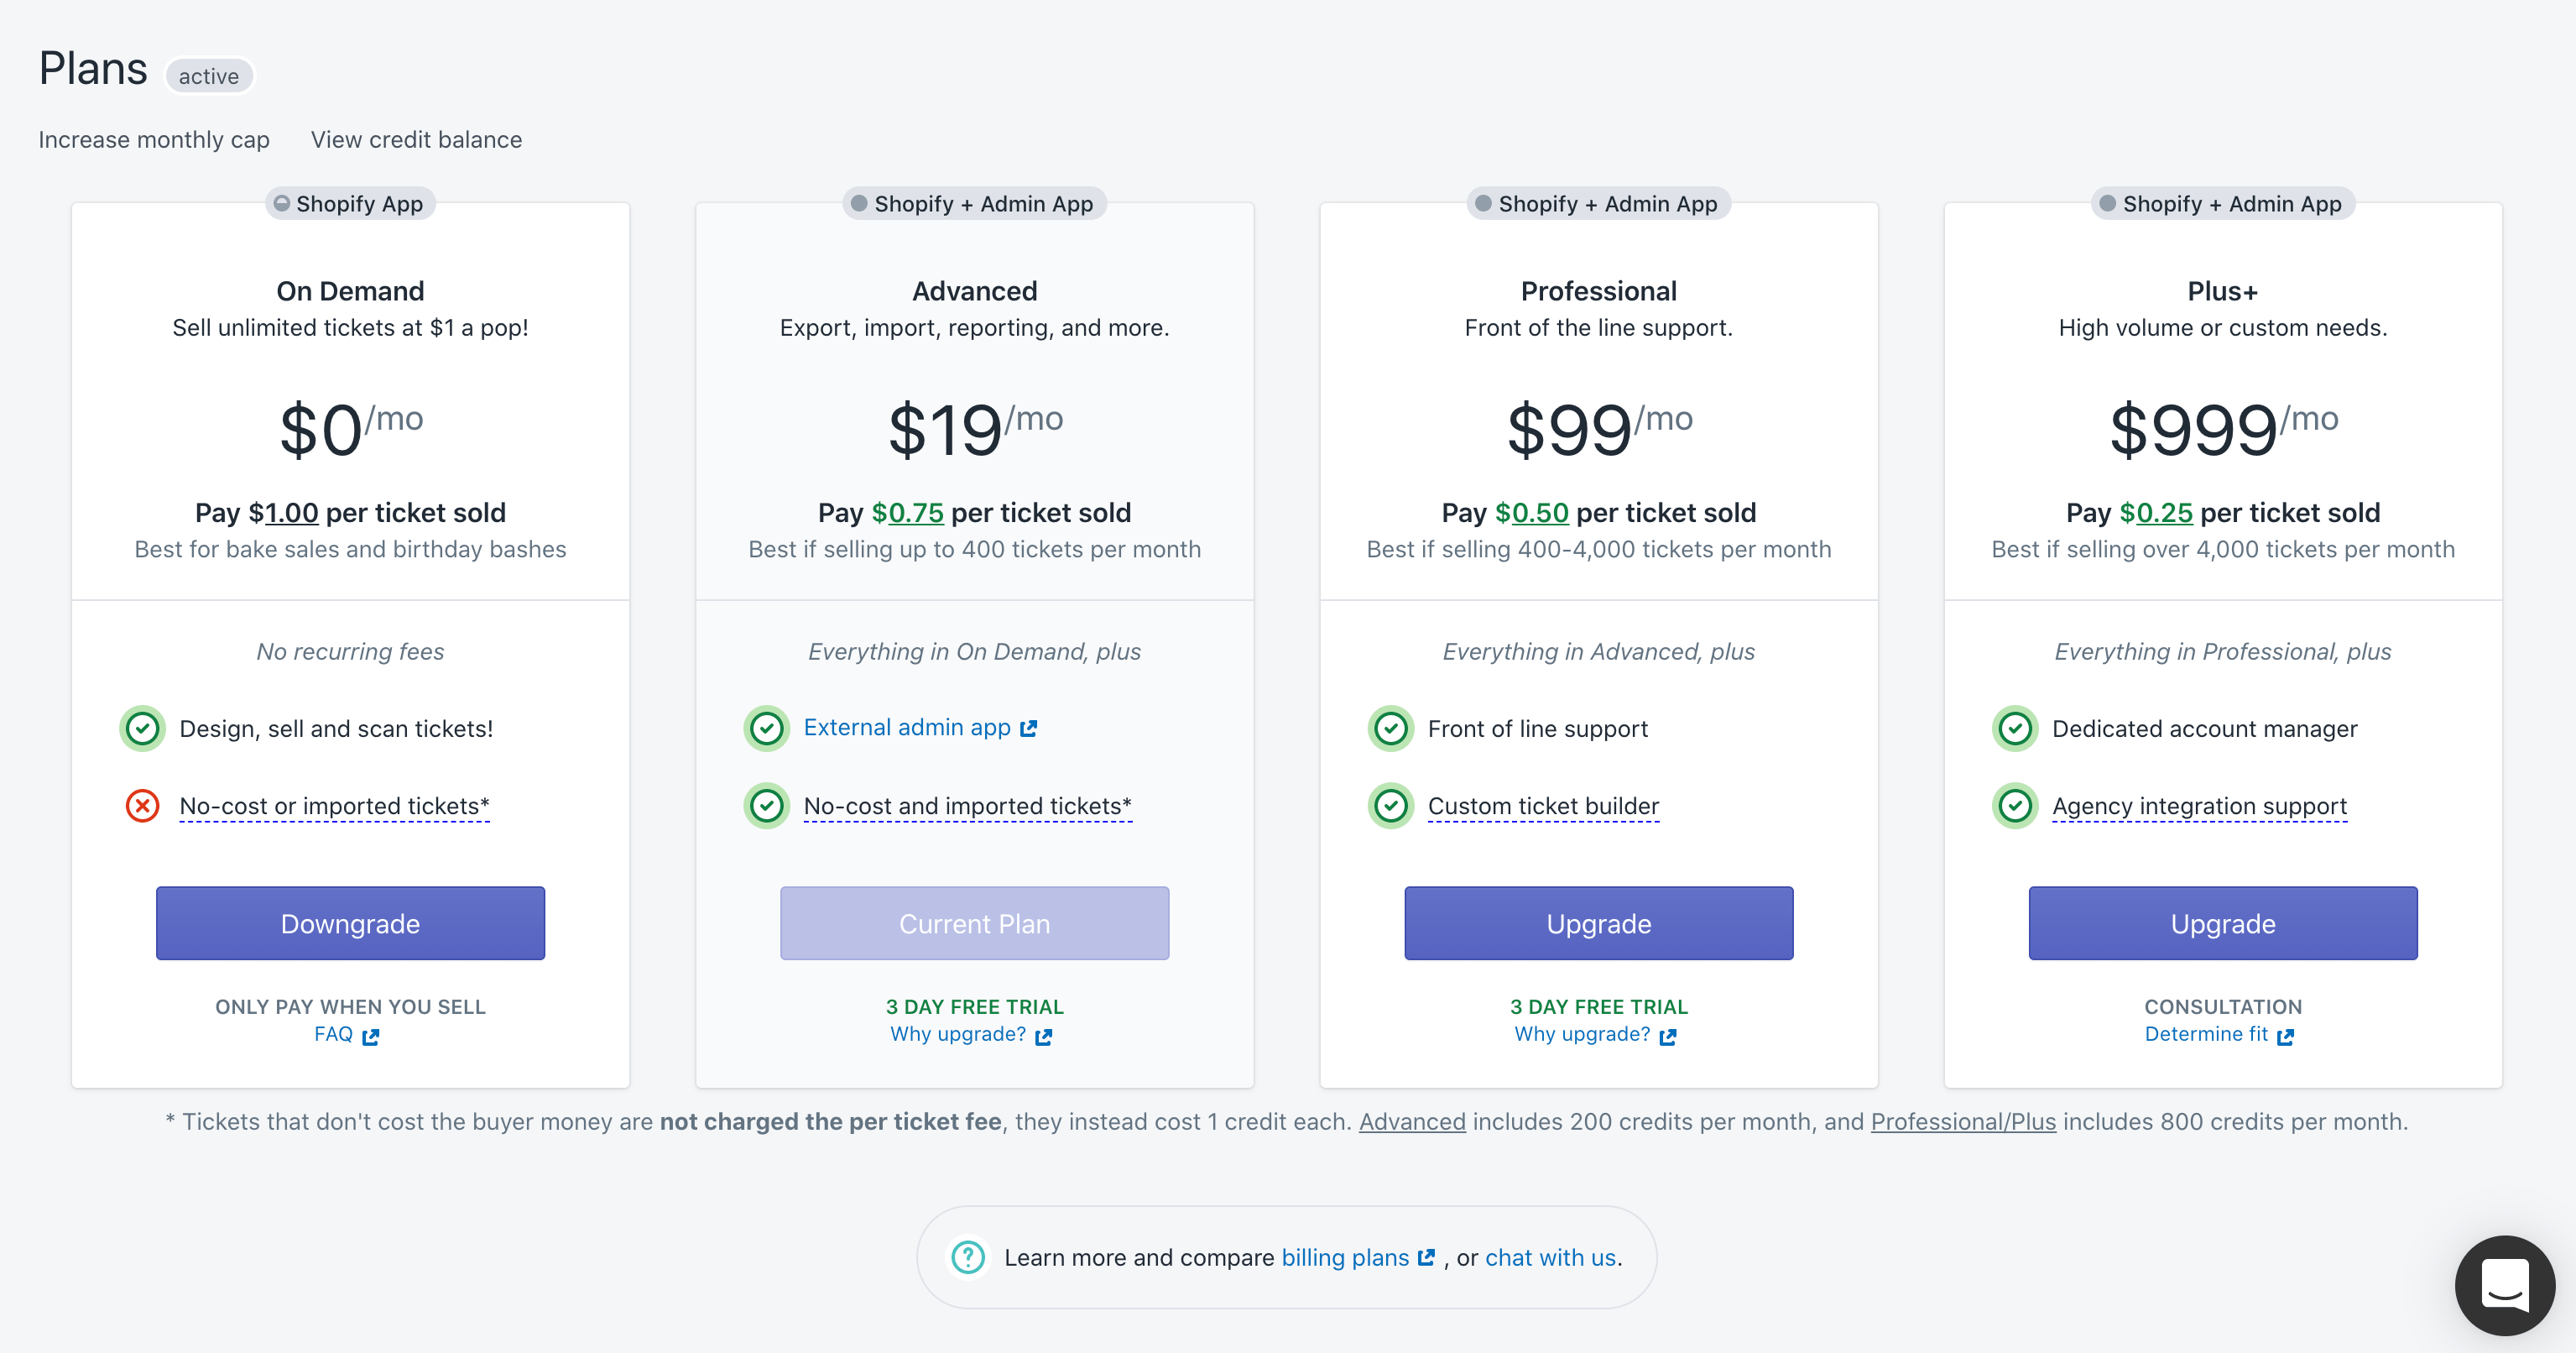Click the external link icon beside Determine fit
This screenshot has width=2576, height=1353.
click(2285, 1037)
